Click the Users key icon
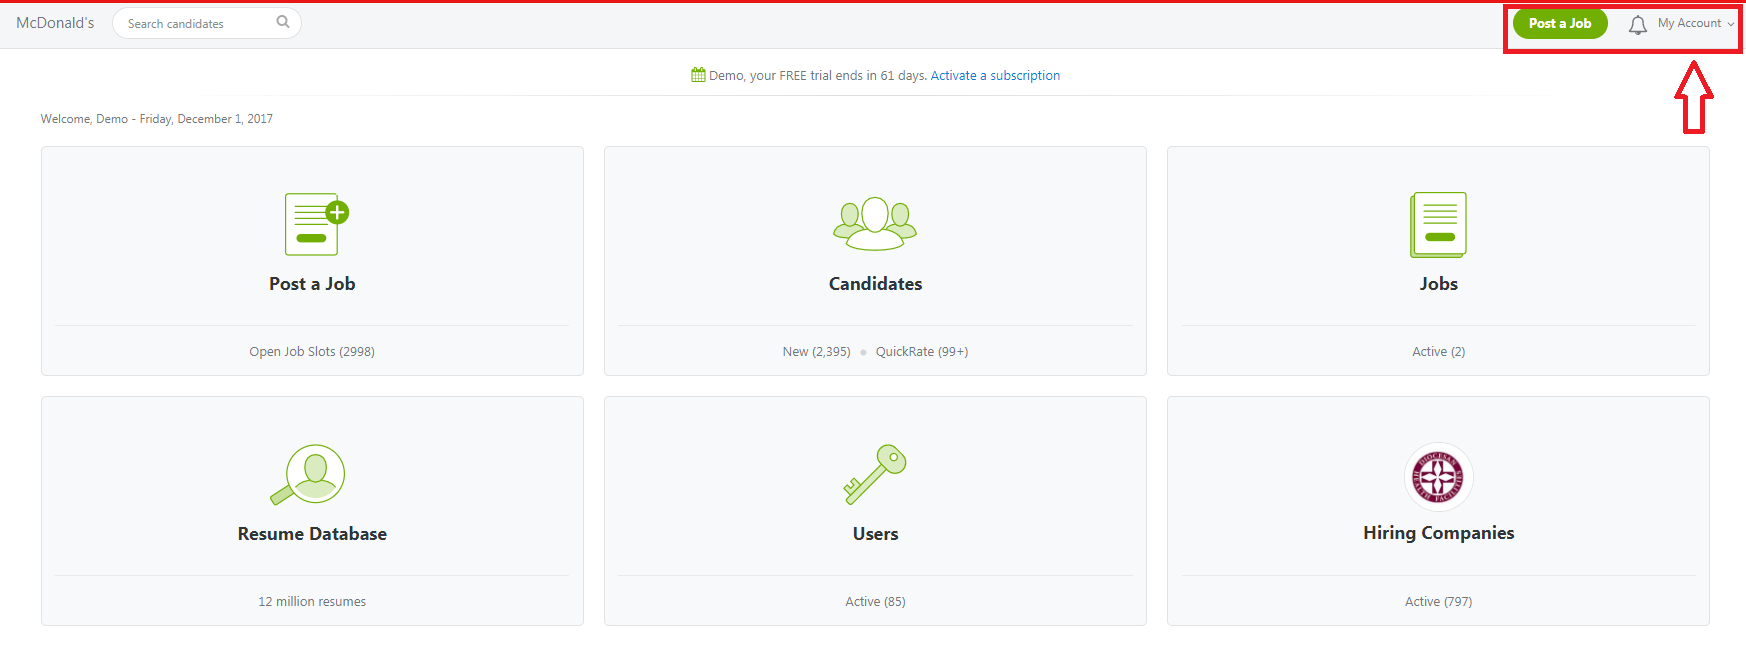The height and width of the screenshot is (646, 1746). coord(875,474)
